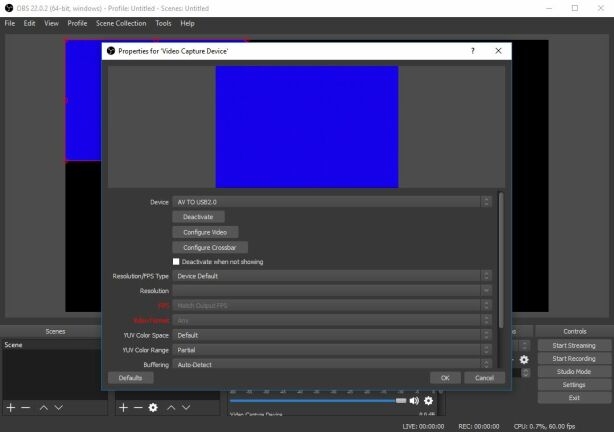The height and width of the screenshot is (432, 614).
Task: Add a new scene with plus icon
Action: (11, 408)
